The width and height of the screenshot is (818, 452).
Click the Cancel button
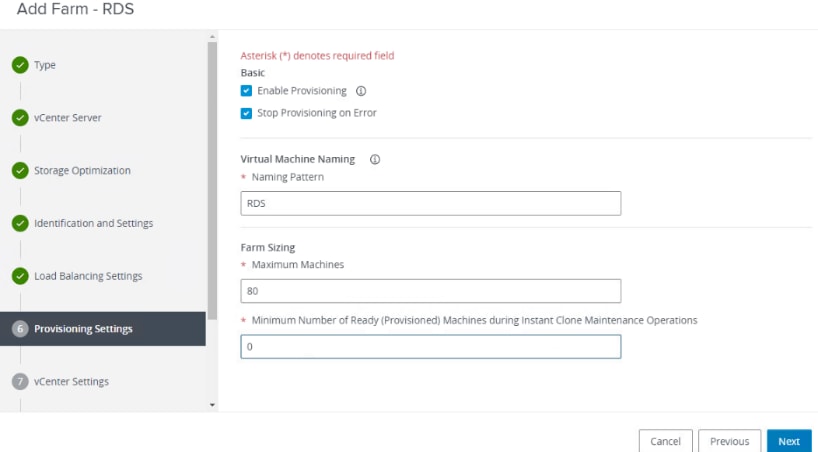665,441
